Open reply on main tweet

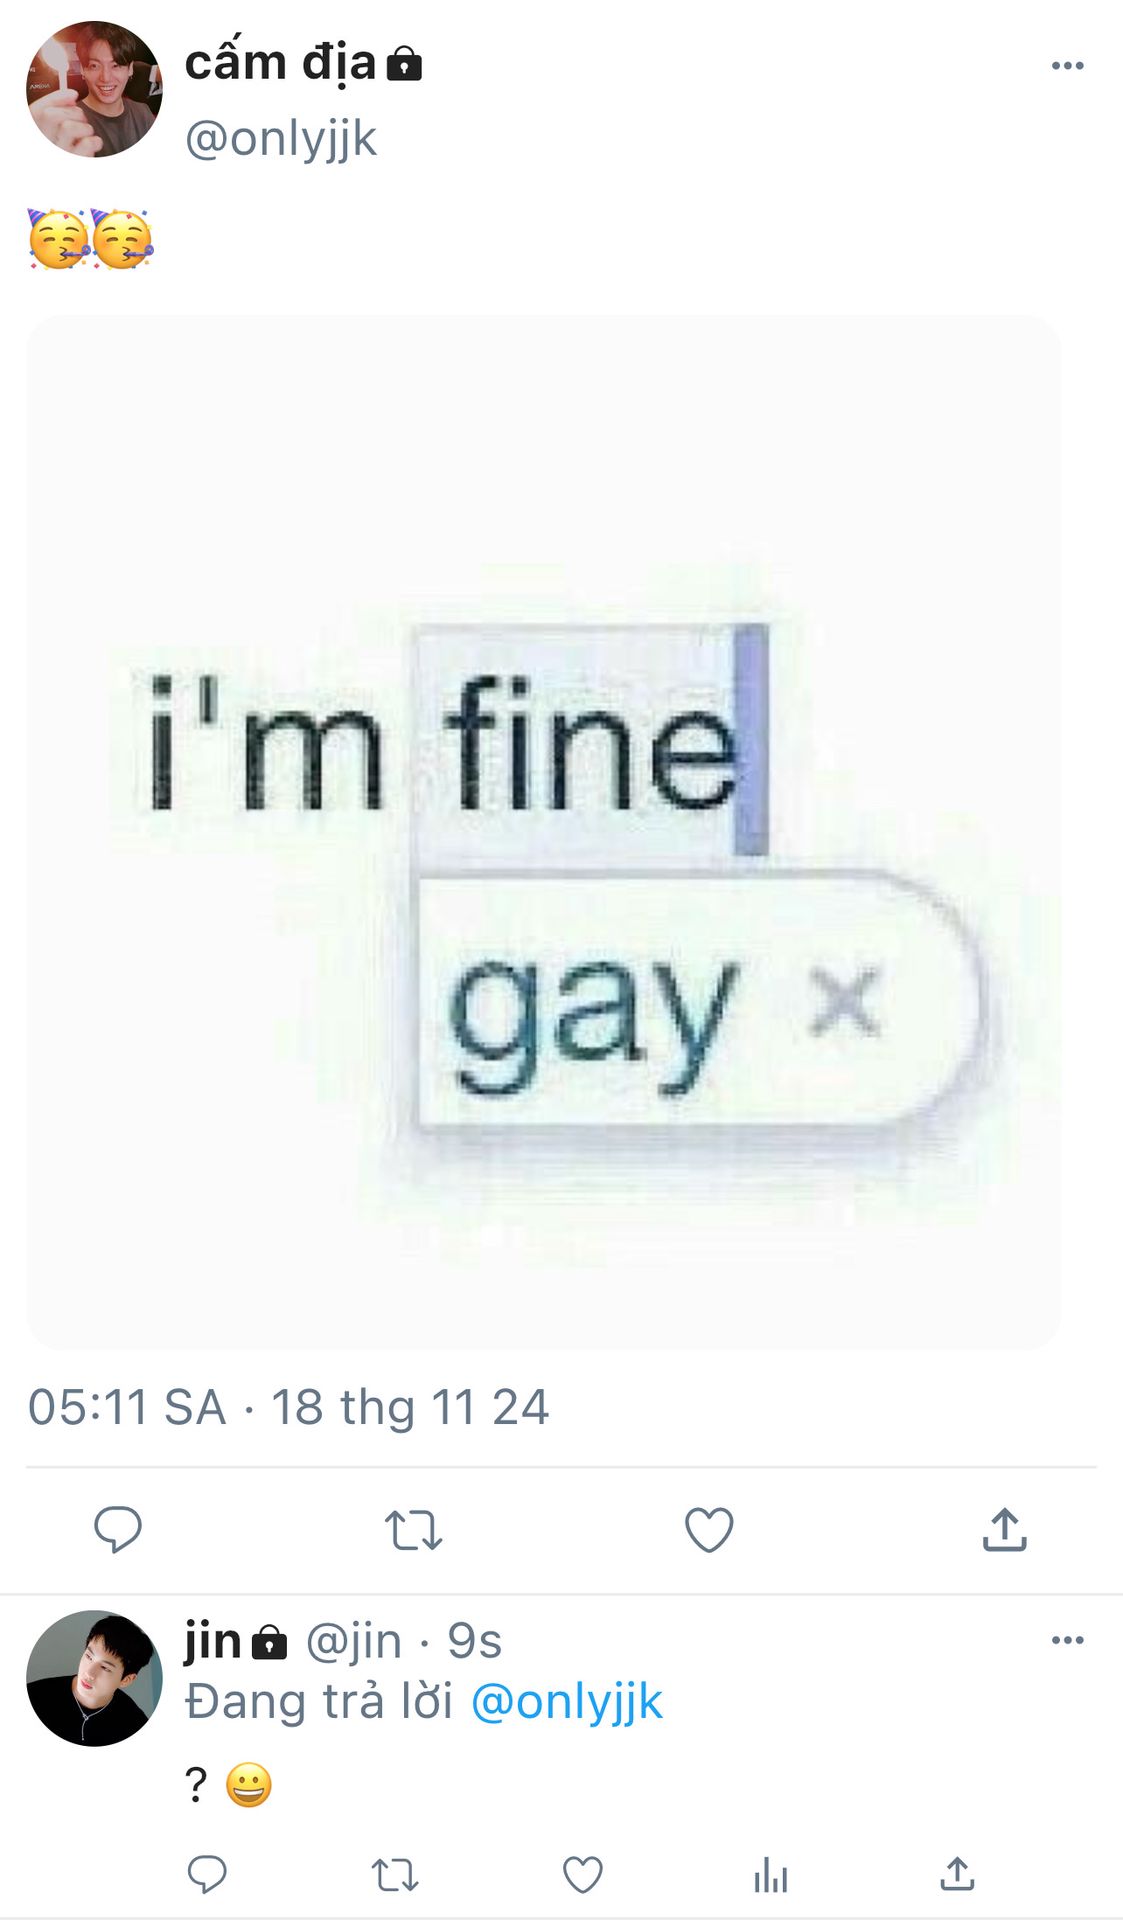pos(118,1529)
